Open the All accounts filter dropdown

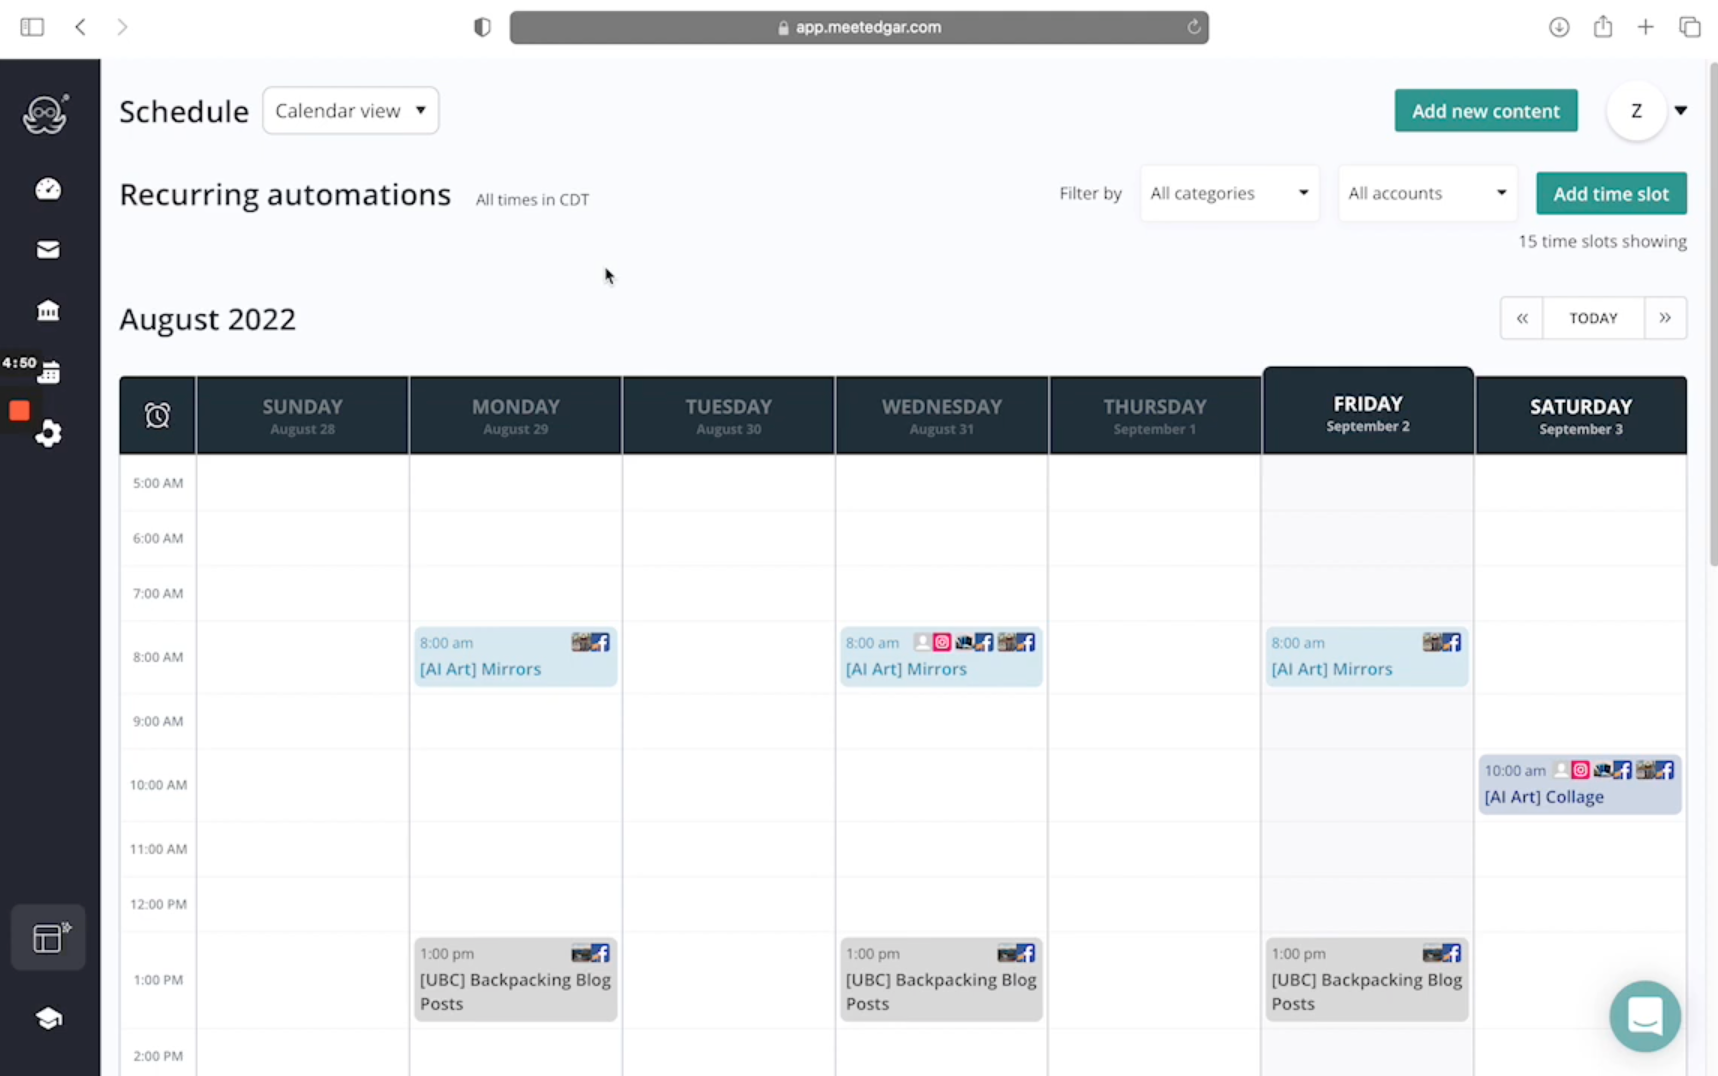coord(1426,193)
